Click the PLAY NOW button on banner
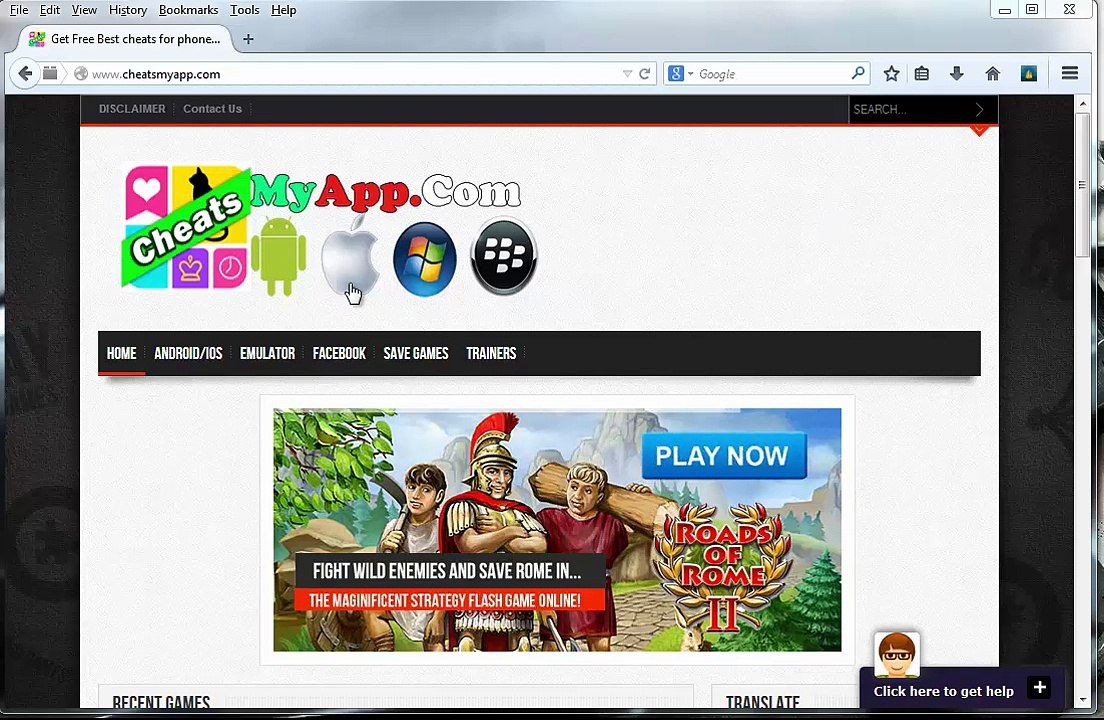The height and width of the screenshot is (720, 1104). [x=723, y=455]
